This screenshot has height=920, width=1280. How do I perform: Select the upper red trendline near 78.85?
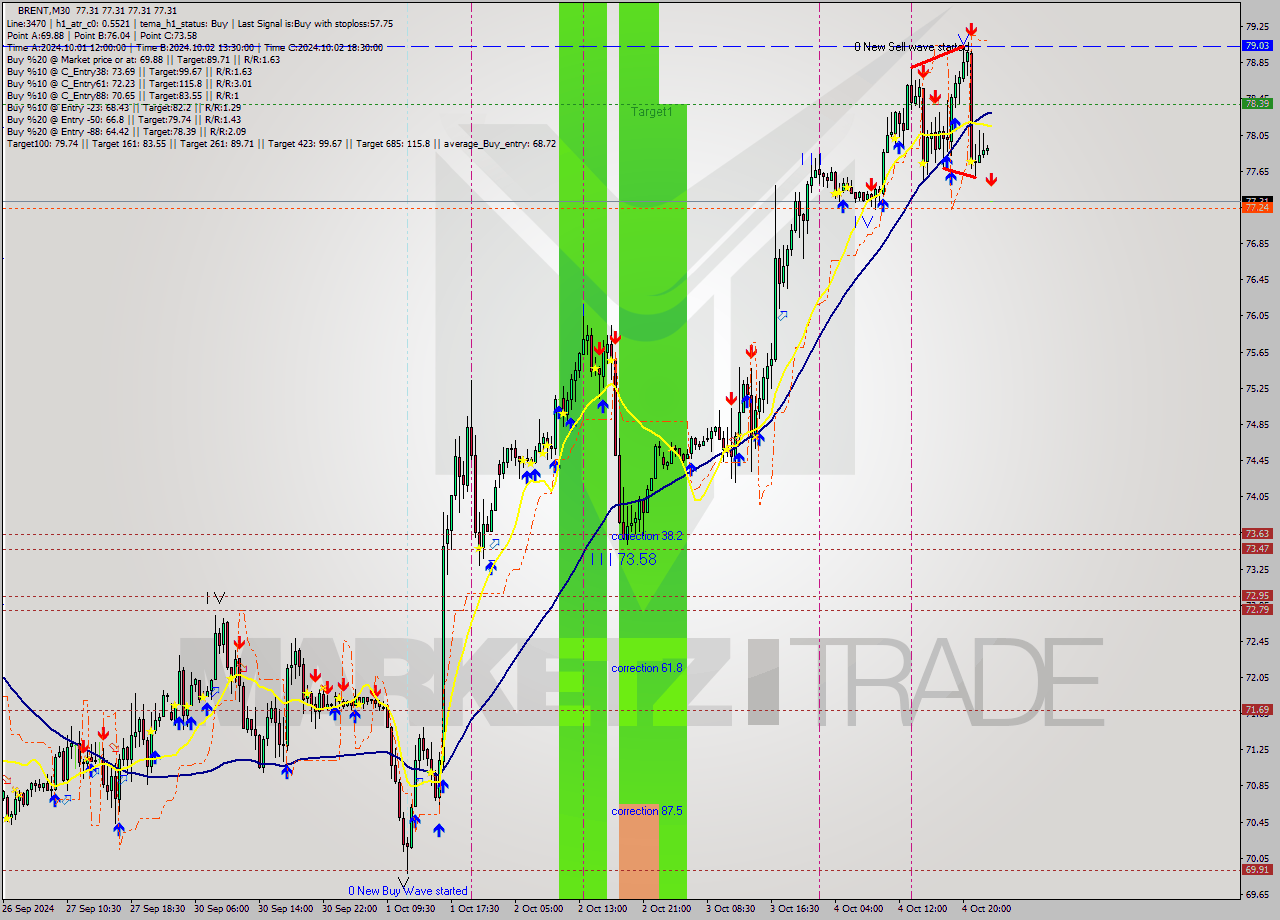pos(938,57)
